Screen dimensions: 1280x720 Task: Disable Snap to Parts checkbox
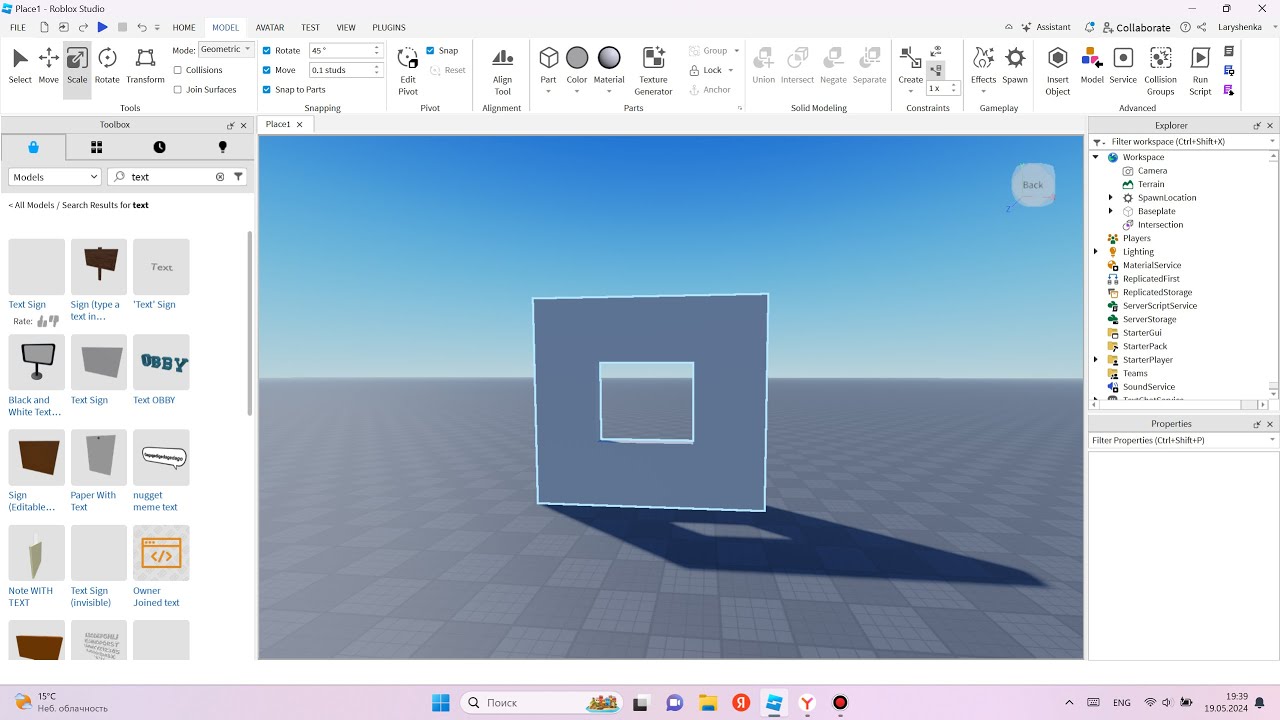(x=266, y=89)
